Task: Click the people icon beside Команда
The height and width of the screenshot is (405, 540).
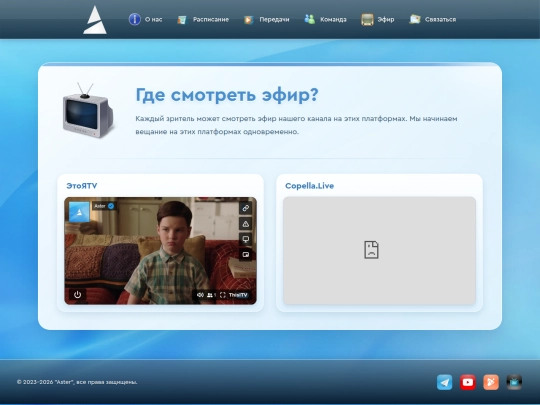Action: point(310,19)
